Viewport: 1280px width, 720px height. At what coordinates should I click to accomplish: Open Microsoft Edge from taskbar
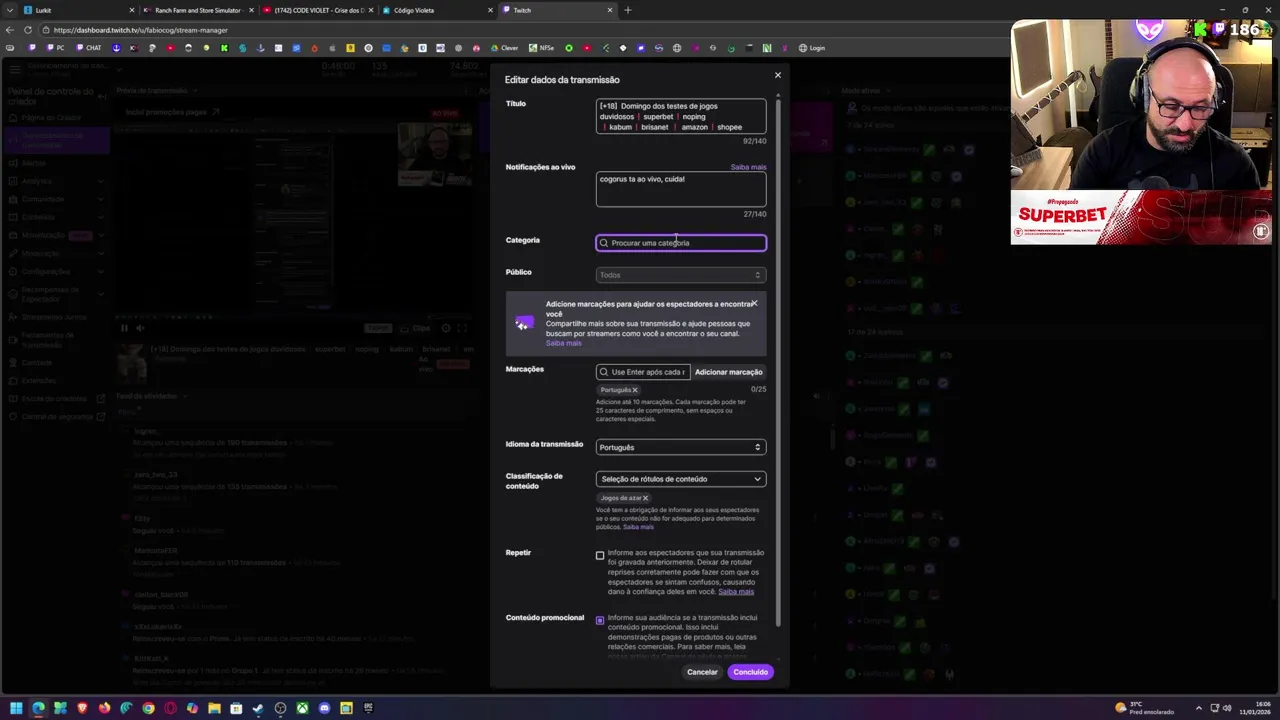(38, 708)
